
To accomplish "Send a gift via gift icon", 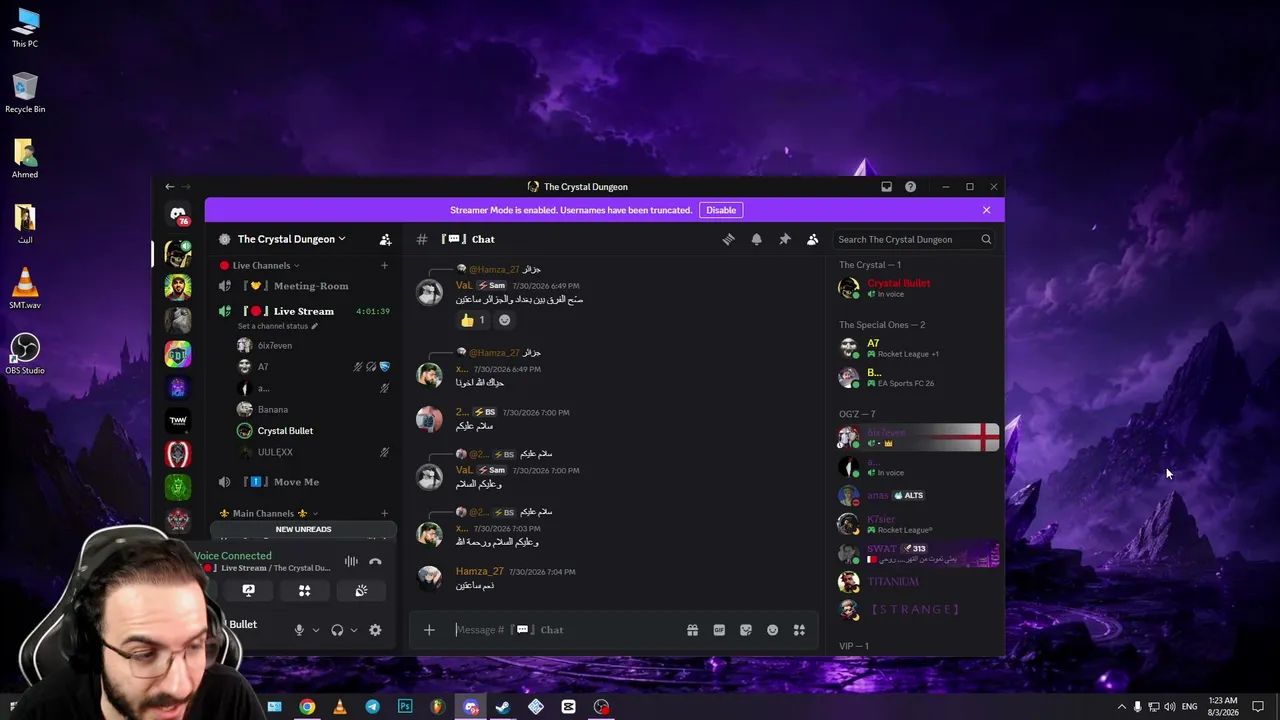I will point(692,630).
